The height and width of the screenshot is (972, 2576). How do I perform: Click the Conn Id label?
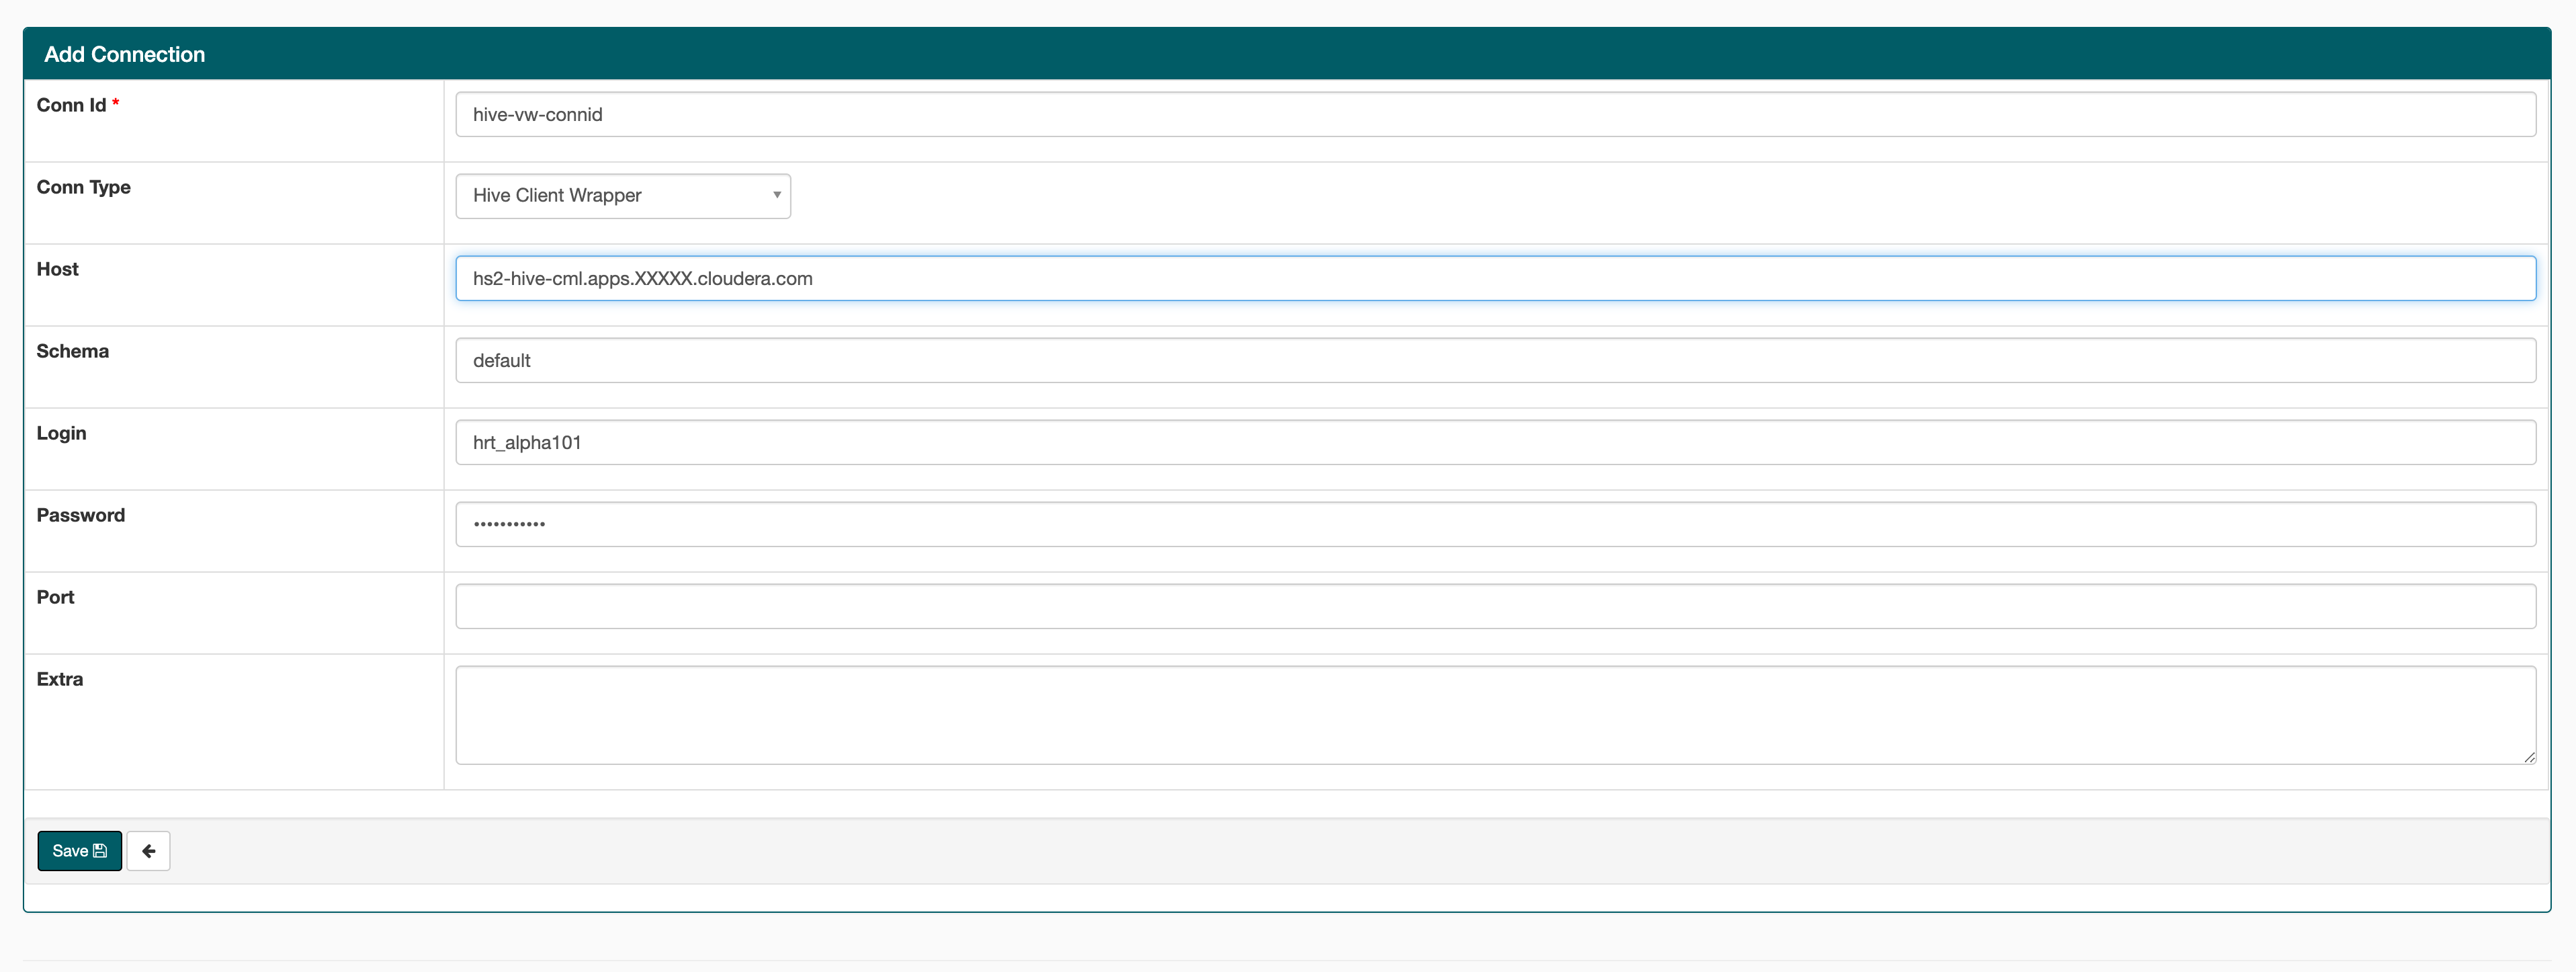point(71,105)
